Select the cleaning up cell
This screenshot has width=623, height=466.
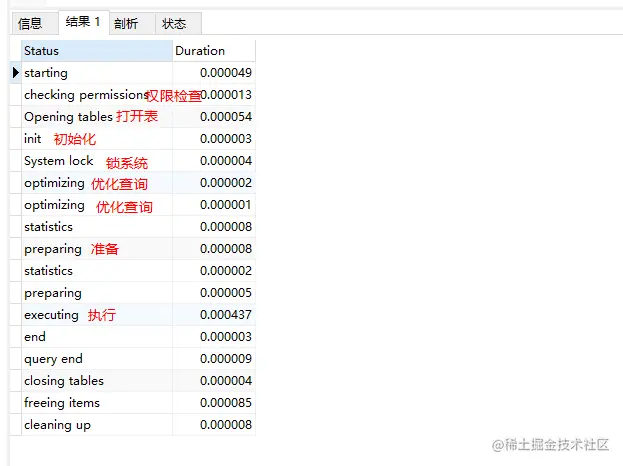click(97, 425)
